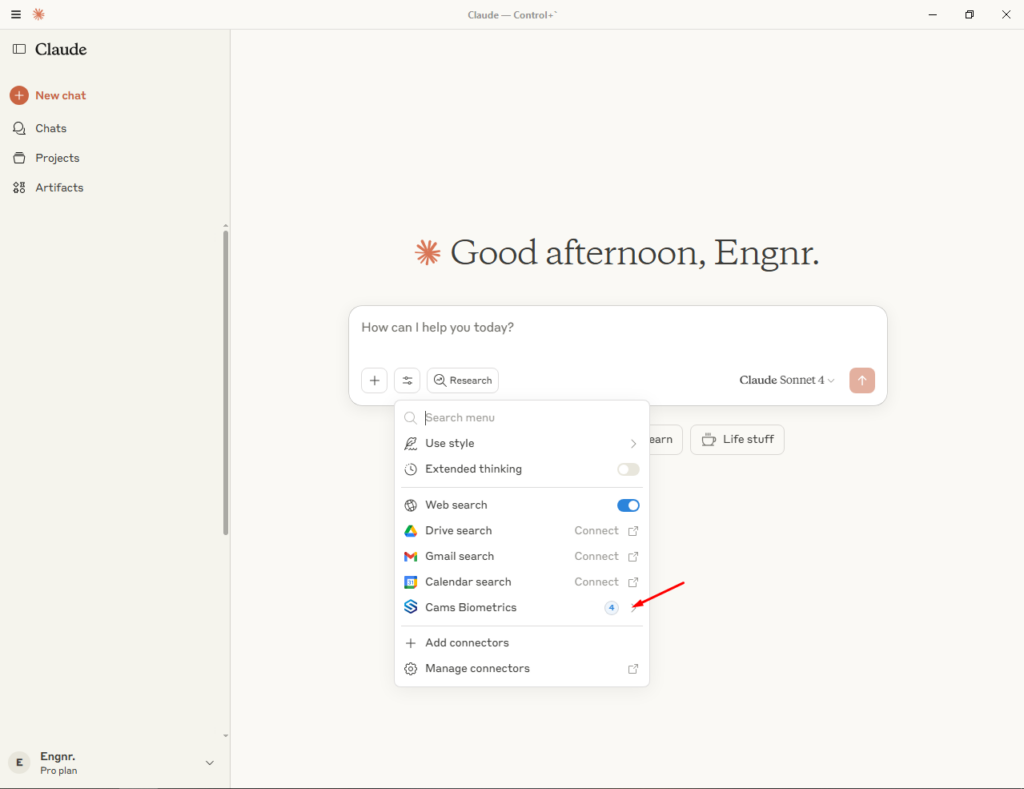This screenshot has width=1024, height=789.
Task: Click the Google Drive icon
Action: coord(410,530)
